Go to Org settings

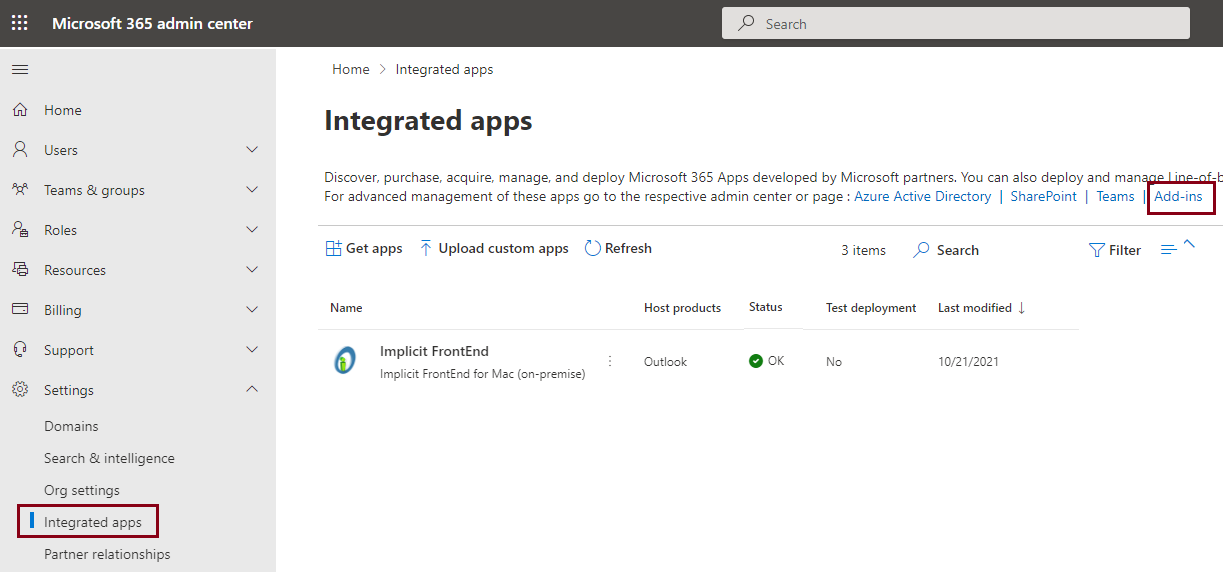pos(82,490)
